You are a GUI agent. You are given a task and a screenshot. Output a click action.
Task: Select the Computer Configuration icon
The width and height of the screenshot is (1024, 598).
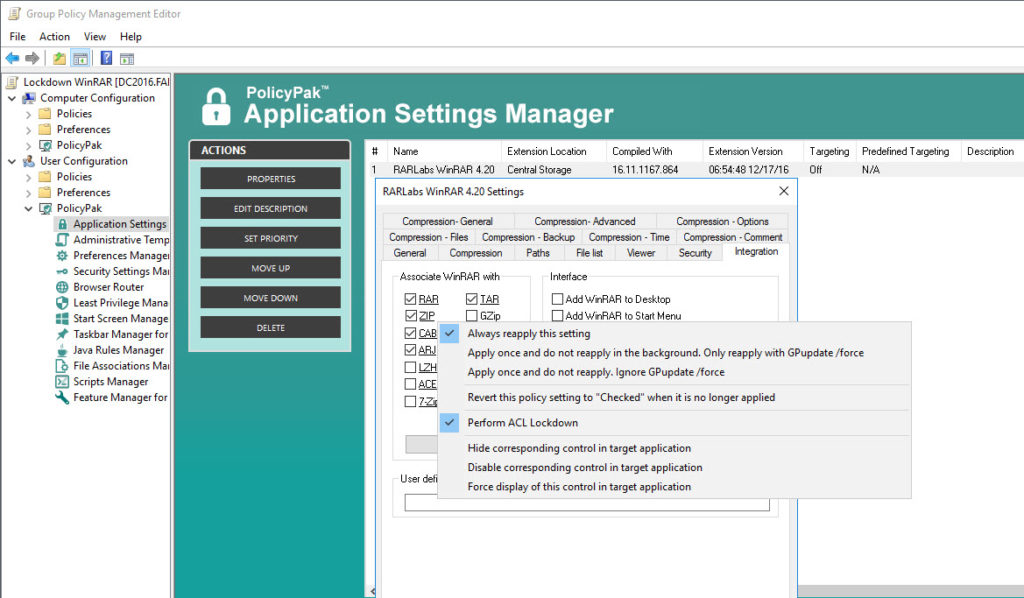tap(29, 98)
